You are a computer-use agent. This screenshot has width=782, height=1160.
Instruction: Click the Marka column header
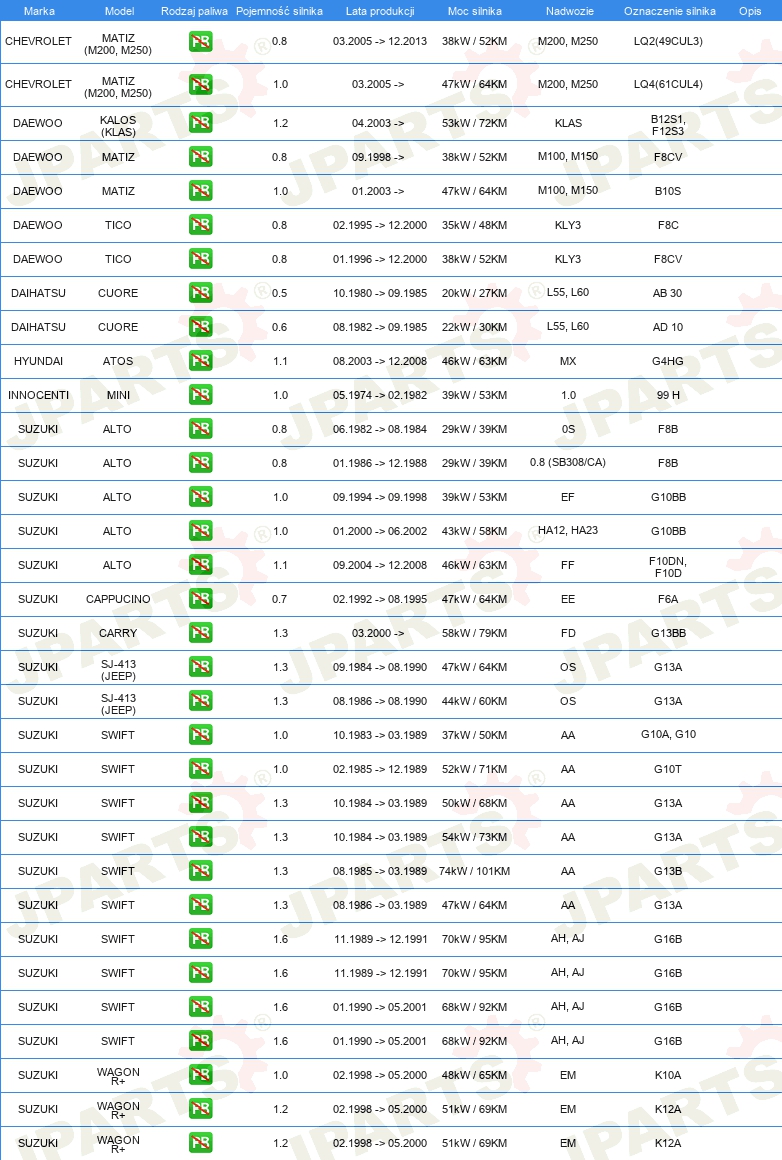(39, 11)
